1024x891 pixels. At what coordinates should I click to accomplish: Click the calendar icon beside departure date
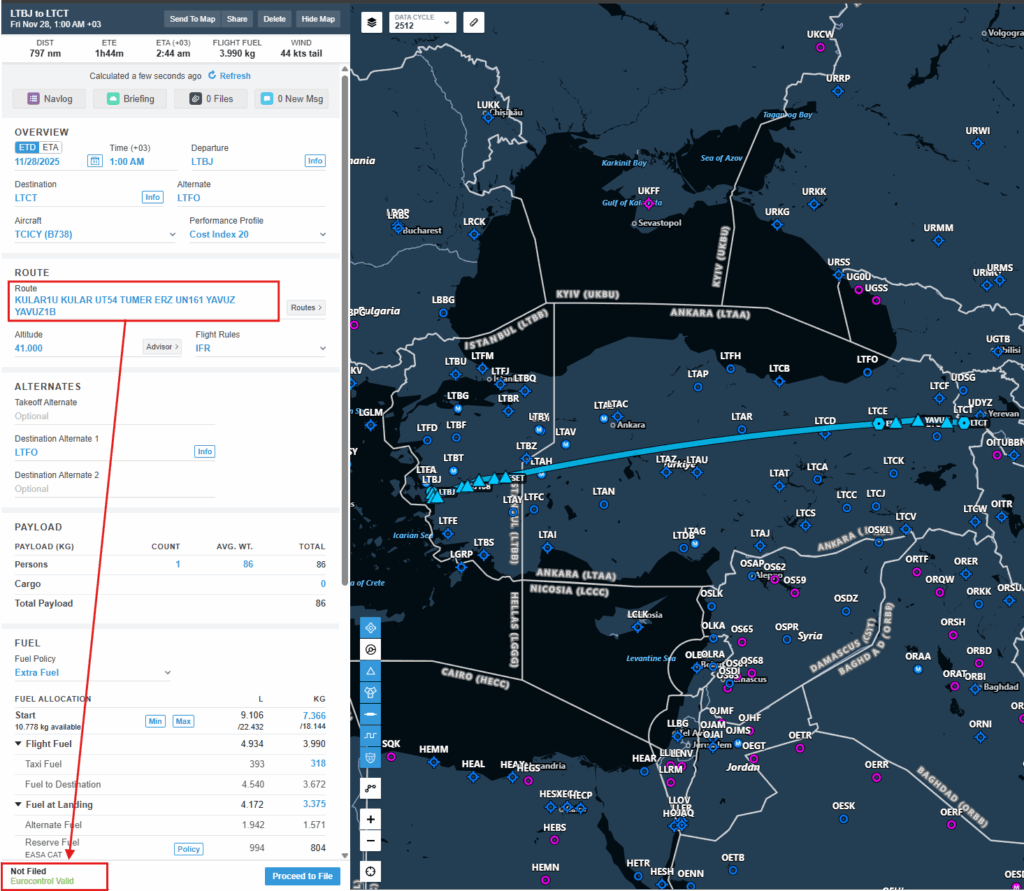95,161
